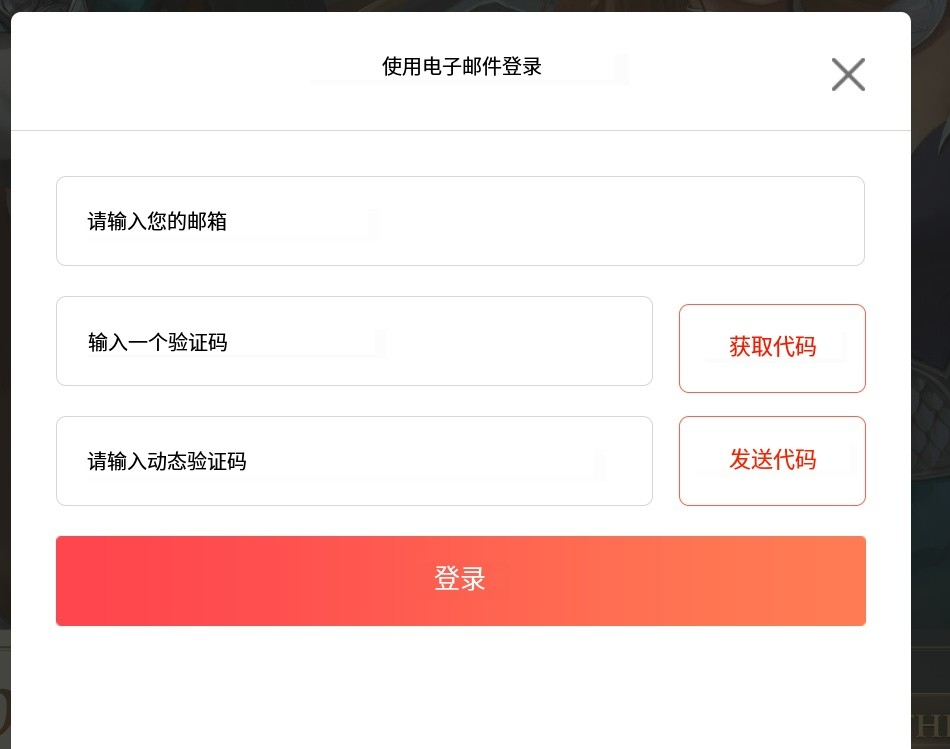
Task: Request a code with 获取代码
Action: (772, 348)
